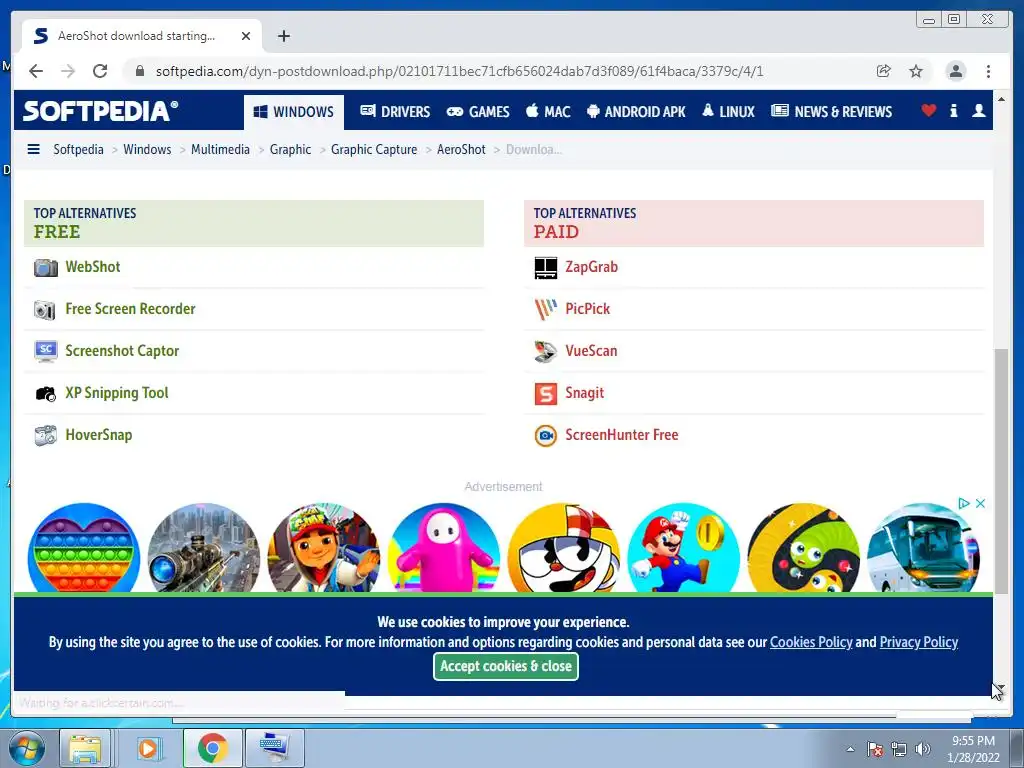Click the Free Screen Recorder icon
Screen dimensions: 1024x768
point(45,310)
